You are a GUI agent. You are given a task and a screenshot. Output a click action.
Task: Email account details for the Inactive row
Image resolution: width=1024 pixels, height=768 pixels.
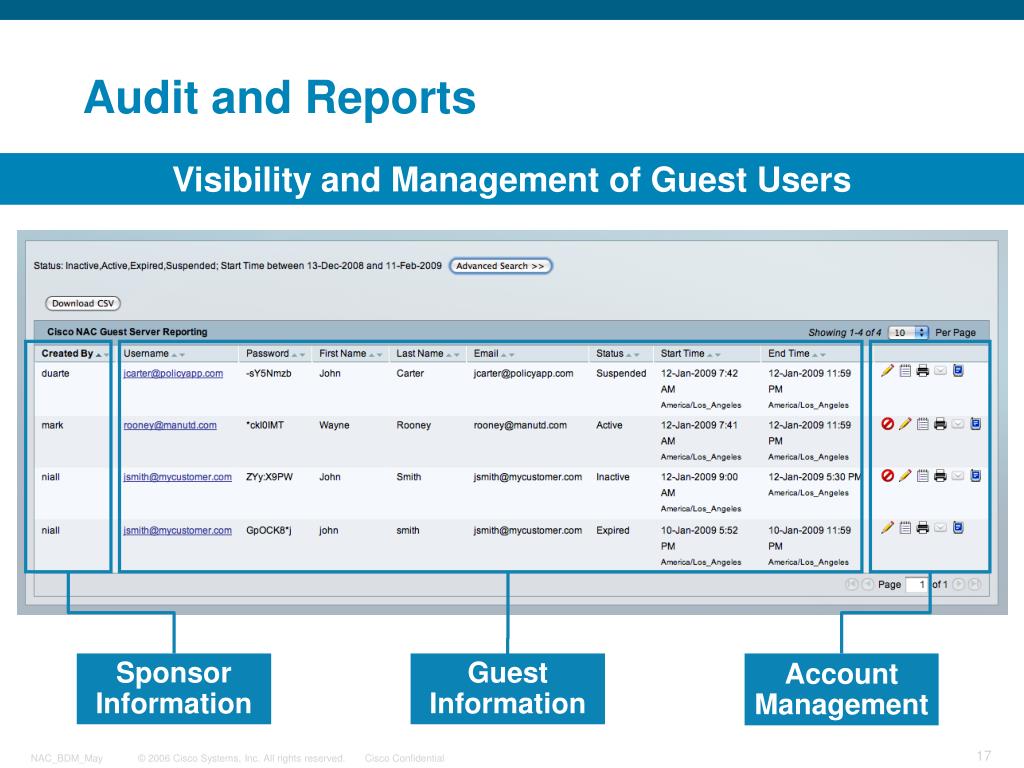[x=958, y=475]
